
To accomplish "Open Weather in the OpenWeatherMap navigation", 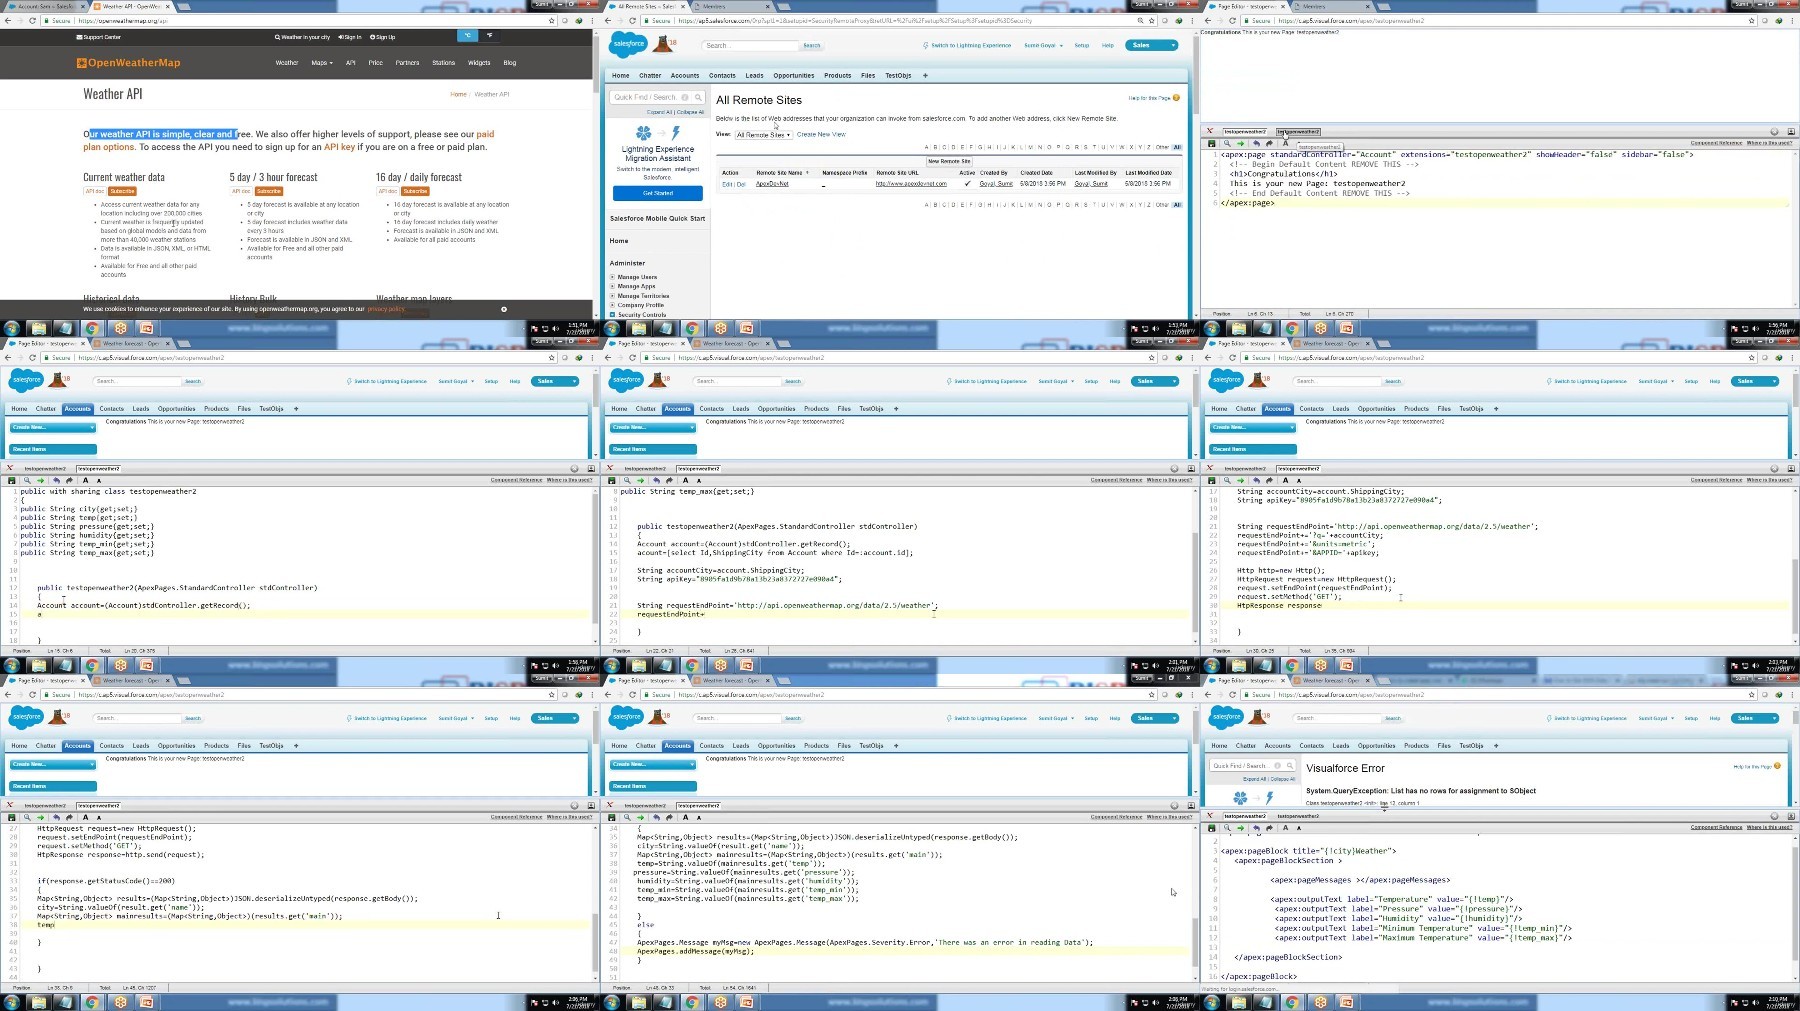I will (287, 63).
